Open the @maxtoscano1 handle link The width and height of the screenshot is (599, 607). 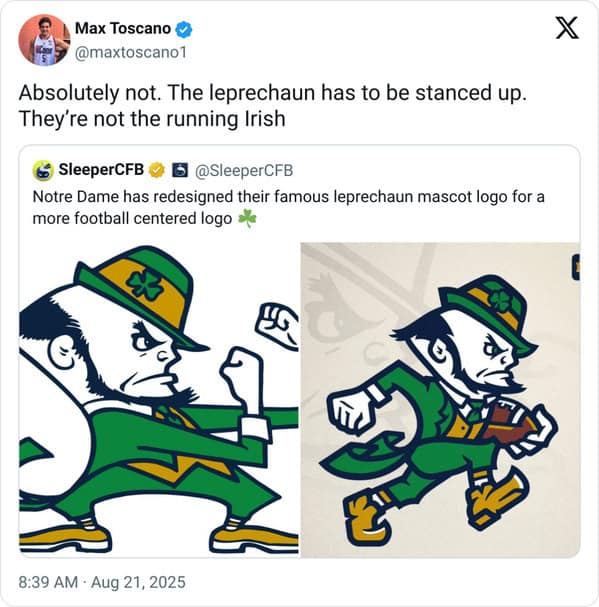coord(130,52)
